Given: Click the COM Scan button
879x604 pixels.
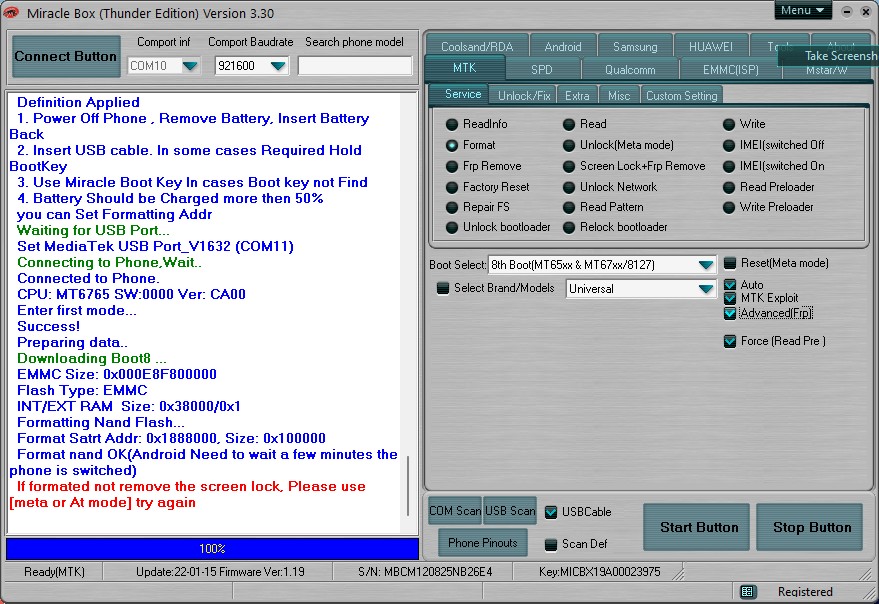Looking at the screenshot, I should 455,511.
